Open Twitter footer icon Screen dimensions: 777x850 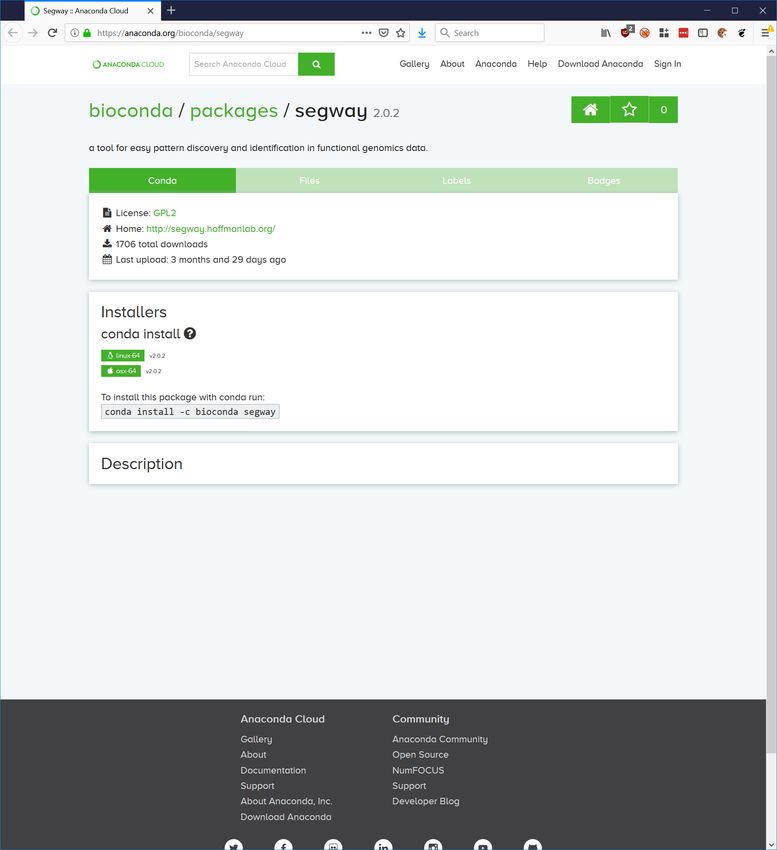(x=234, y=845)
